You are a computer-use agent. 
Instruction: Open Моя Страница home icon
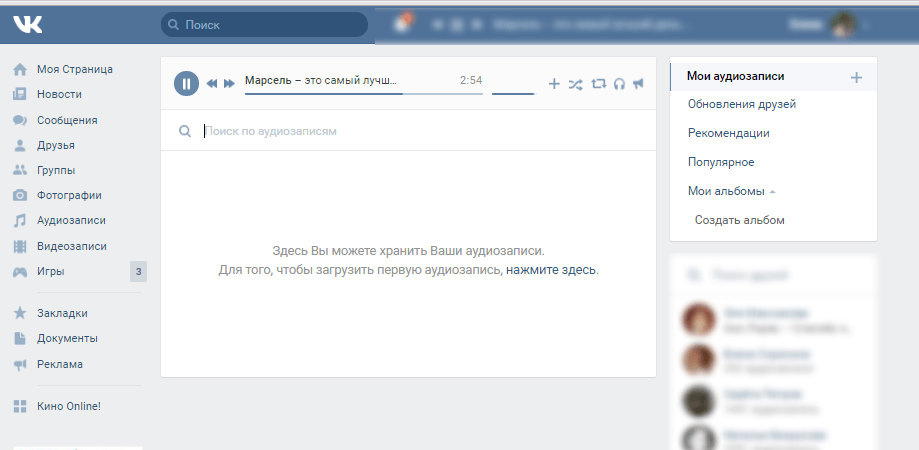pos(20,69)
